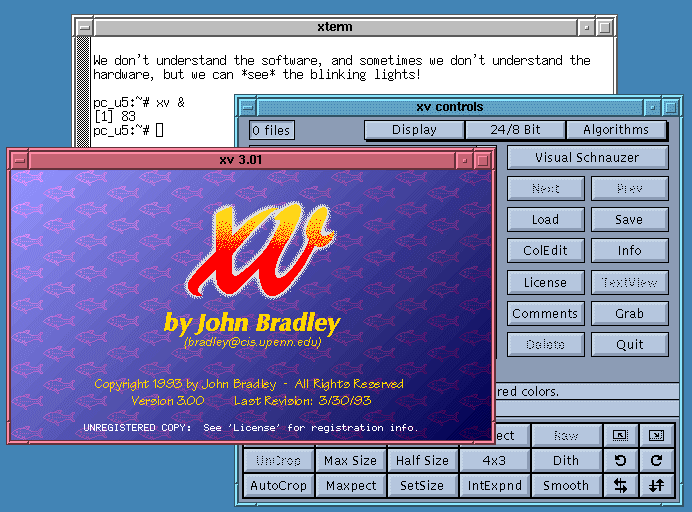Click the Next button

click(x=546, y=188)
